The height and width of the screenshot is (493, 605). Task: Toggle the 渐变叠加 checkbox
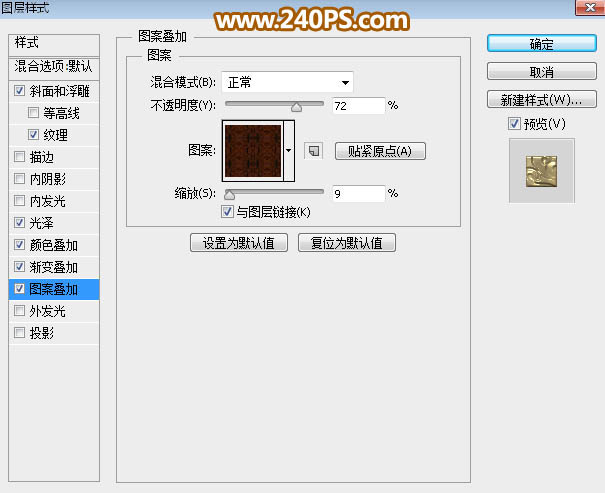coord(19,267)
